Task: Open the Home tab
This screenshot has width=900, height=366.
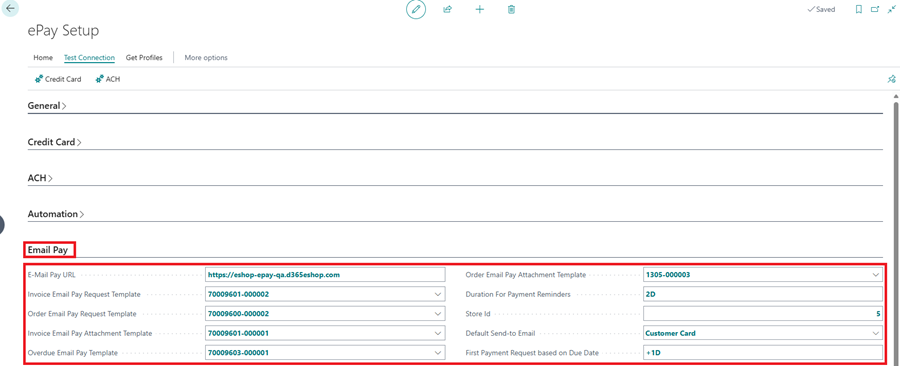Action: point(43,58)
